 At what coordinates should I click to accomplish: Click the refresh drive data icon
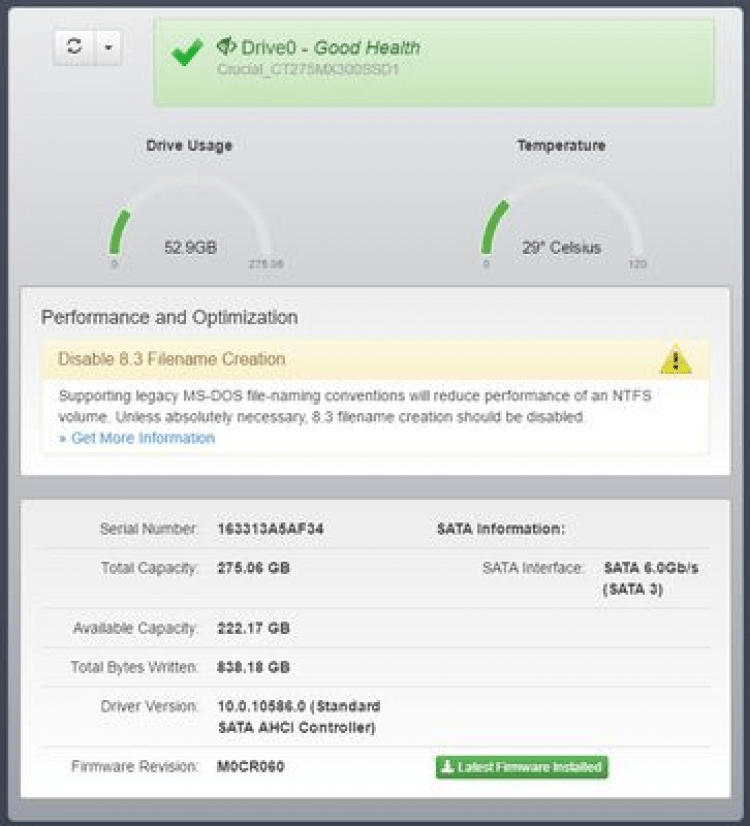(74, 47)
